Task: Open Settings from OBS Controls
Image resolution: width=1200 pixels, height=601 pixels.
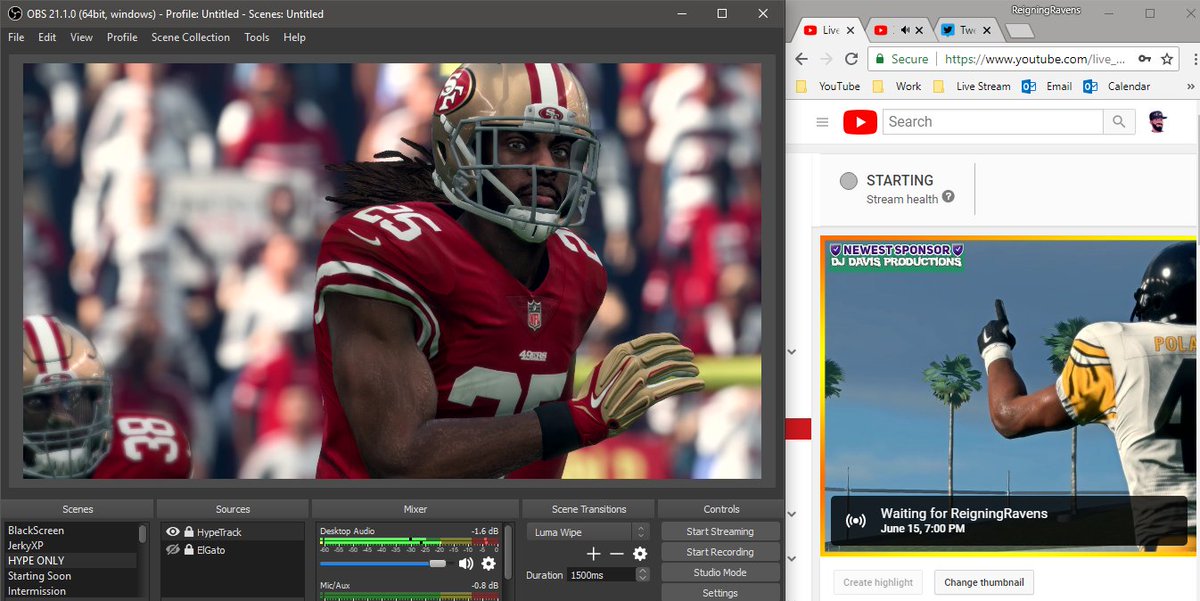Action: [720, 593]
